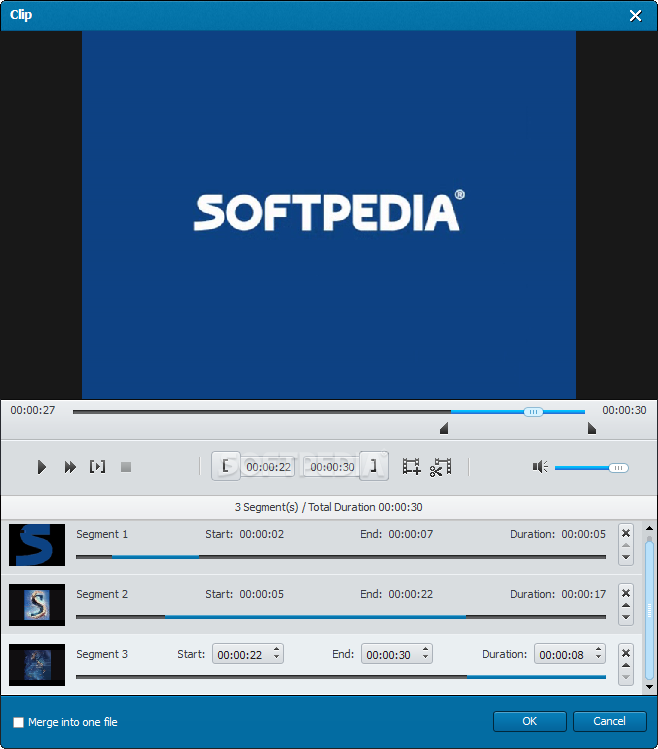The image size is (658, 749).
Task: Delete Segment 1 with its X button
Action: pyautogui.click(x=626, y=533)
